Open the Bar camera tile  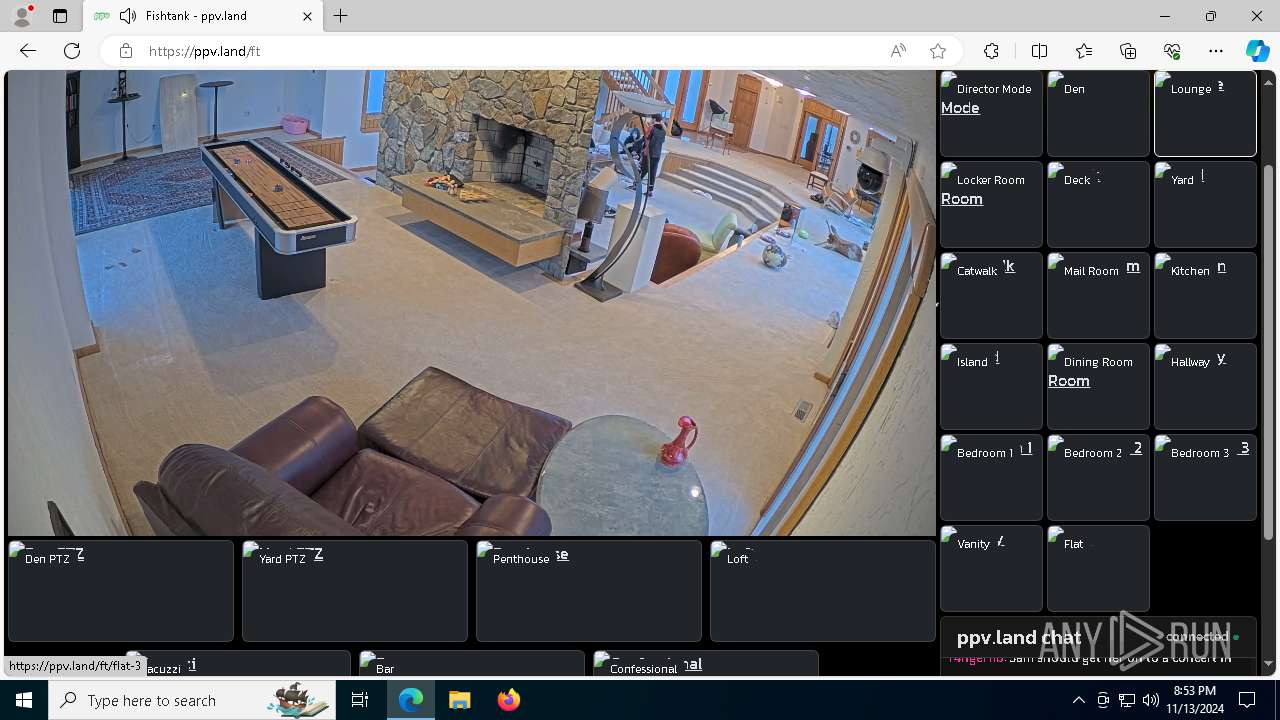[x=472, y=663]
